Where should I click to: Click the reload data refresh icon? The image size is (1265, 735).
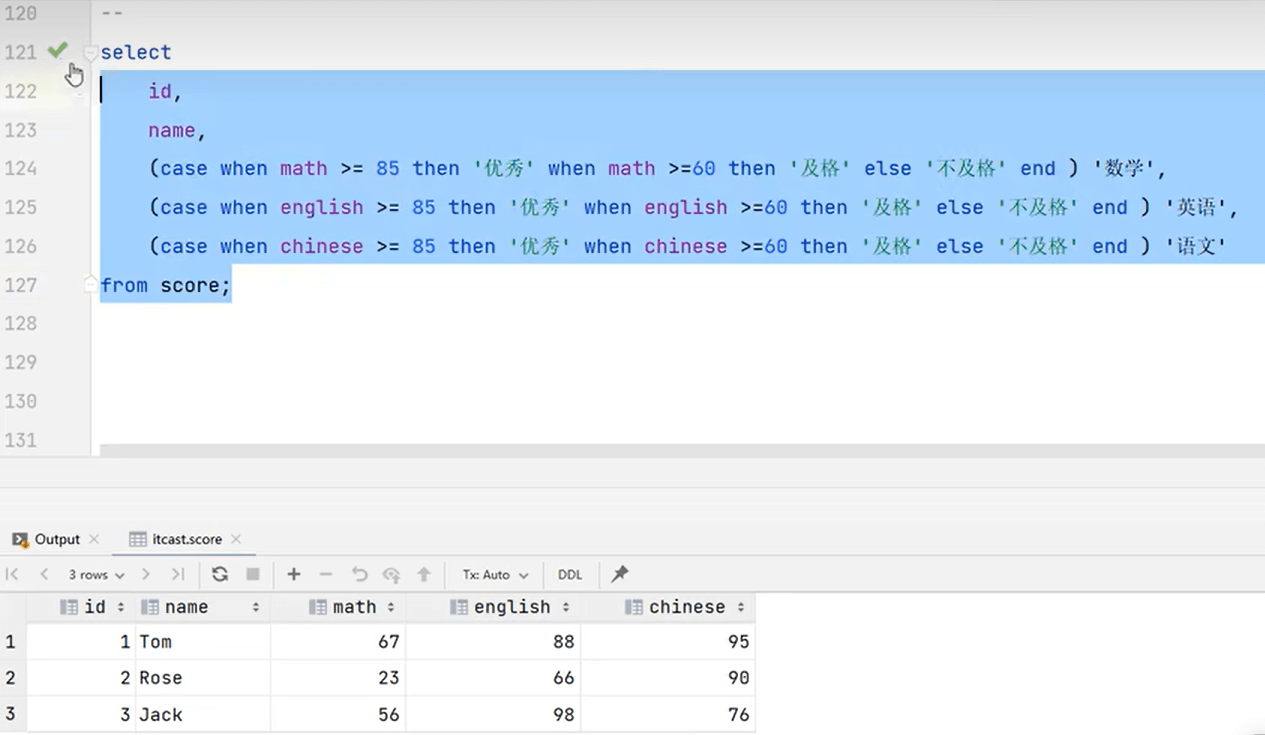tap(220, 574)
